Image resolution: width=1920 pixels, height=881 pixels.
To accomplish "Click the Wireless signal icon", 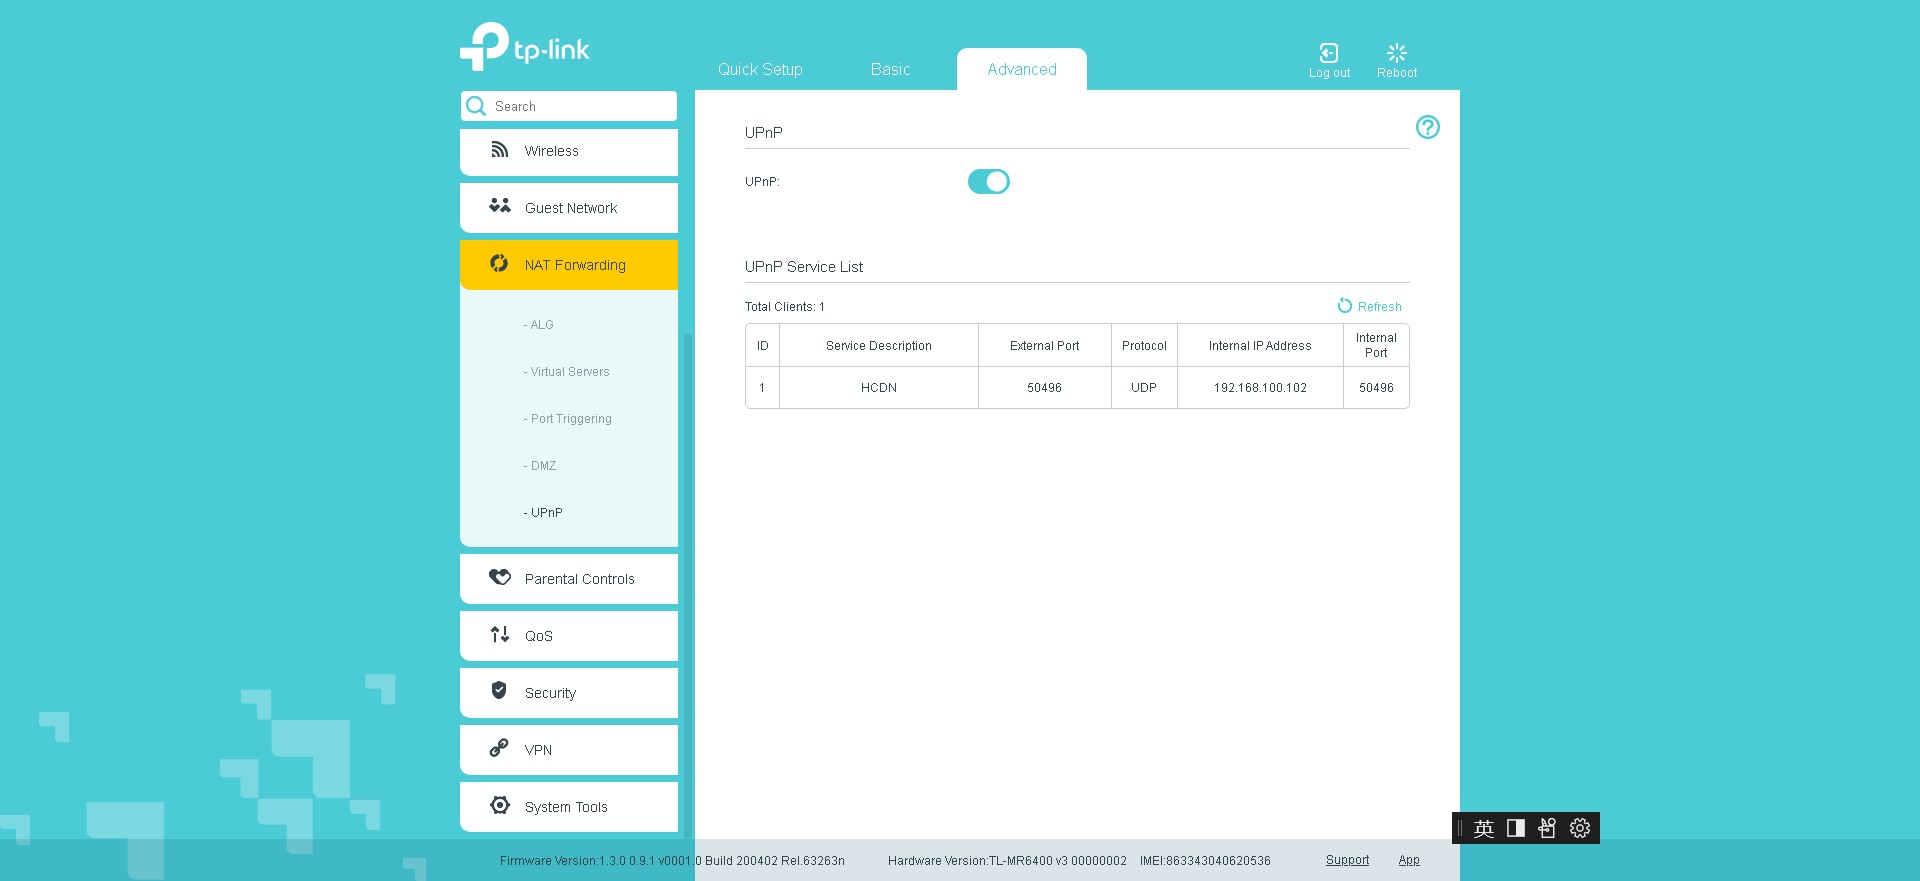I will 500,150.
